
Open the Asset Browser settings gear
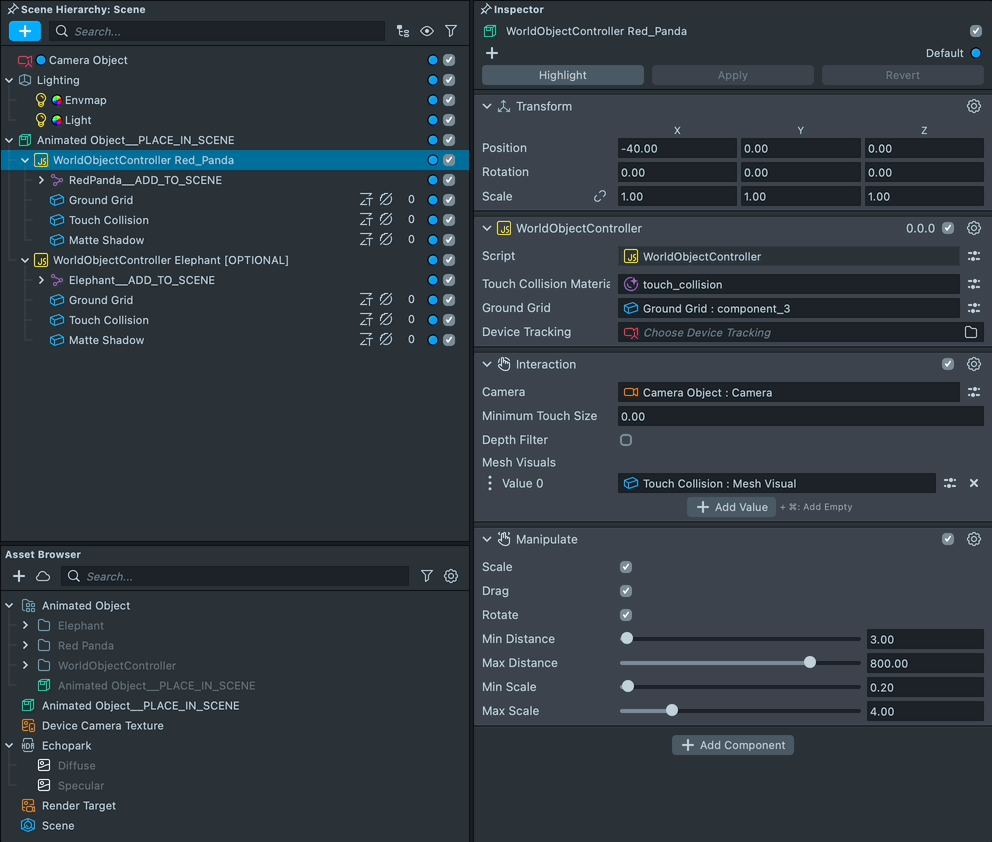(x=451, y=576)
